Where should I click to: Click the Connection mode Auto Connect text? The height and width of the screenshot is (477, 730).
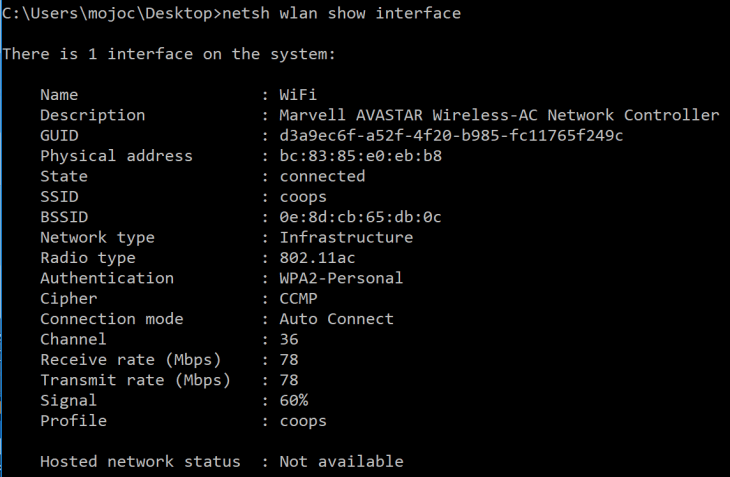pos(336,319)
